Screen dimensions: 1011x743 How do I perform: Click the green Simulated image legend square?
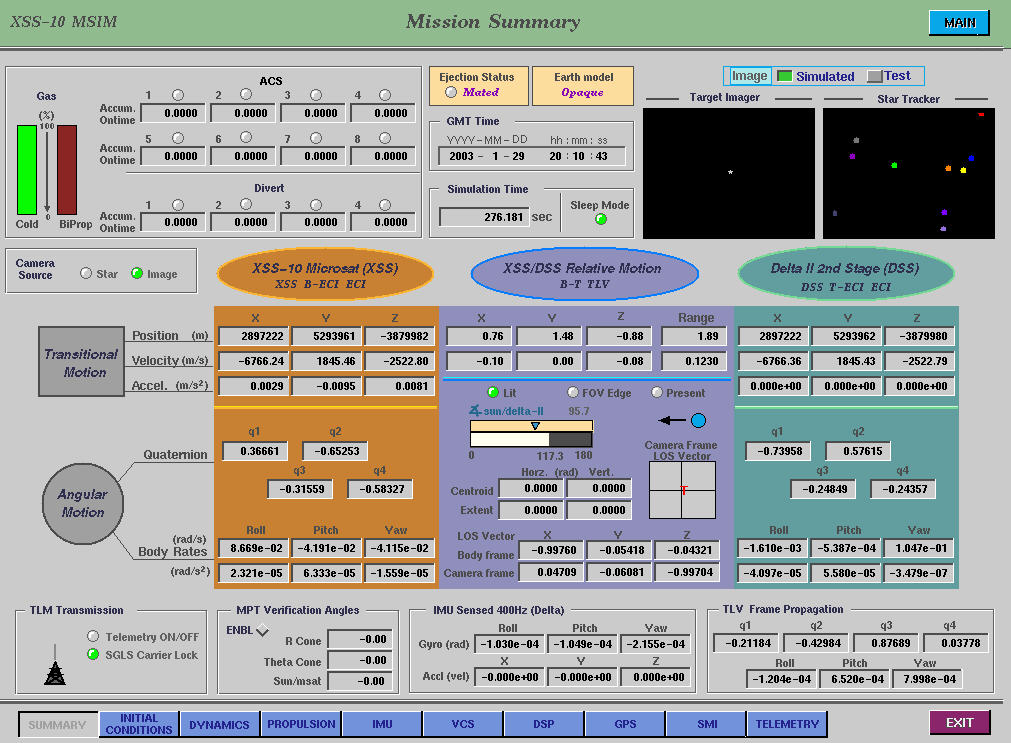click(785, 76)
